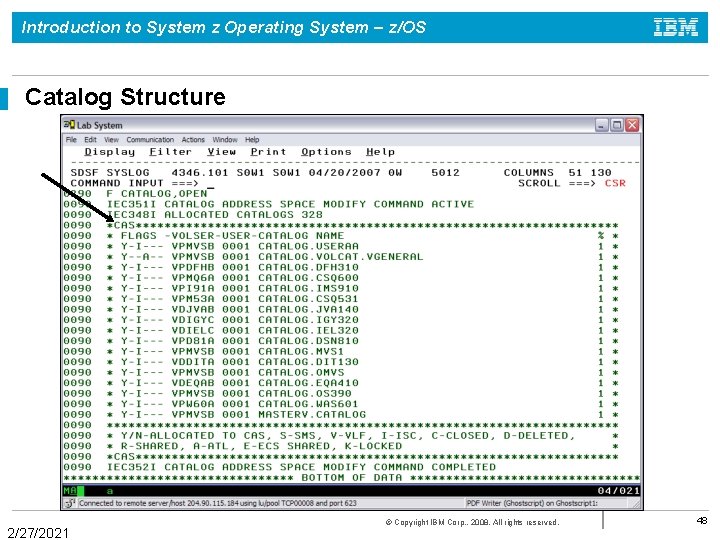Select CATALOG.MVS1 entry
Image resolution: width=720 pixels, height=540 pixels.
point(301,352)
